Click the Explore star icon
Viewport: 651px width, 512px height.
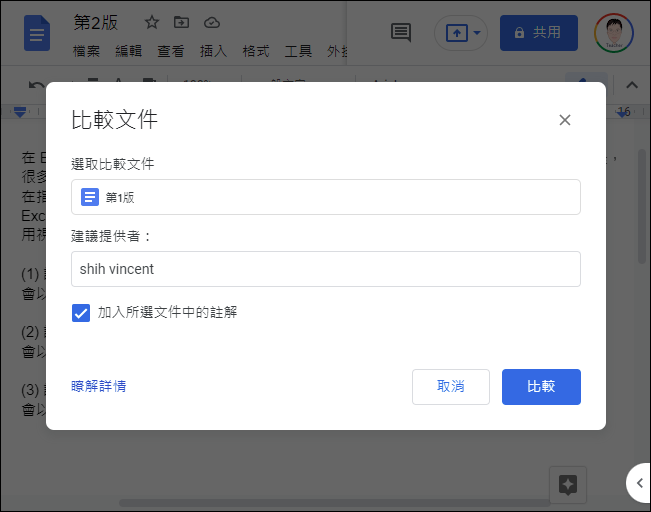coord(568,485)
